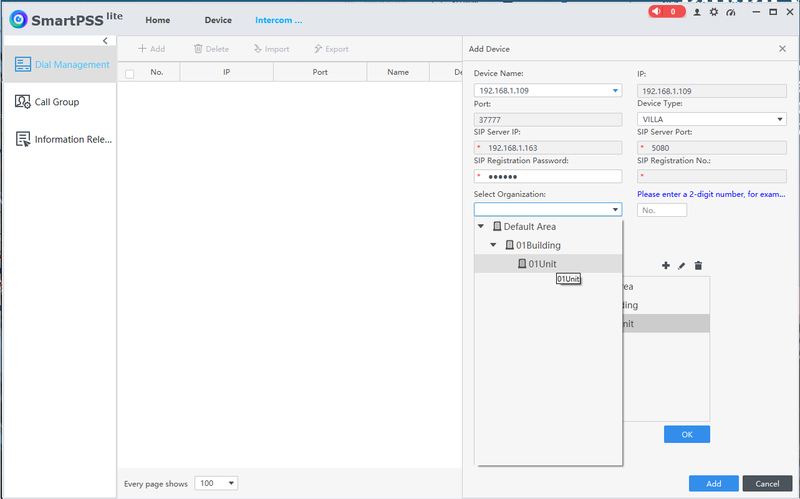Open Call Group in the sidebar
800x499 pixels.
[57, 102]
